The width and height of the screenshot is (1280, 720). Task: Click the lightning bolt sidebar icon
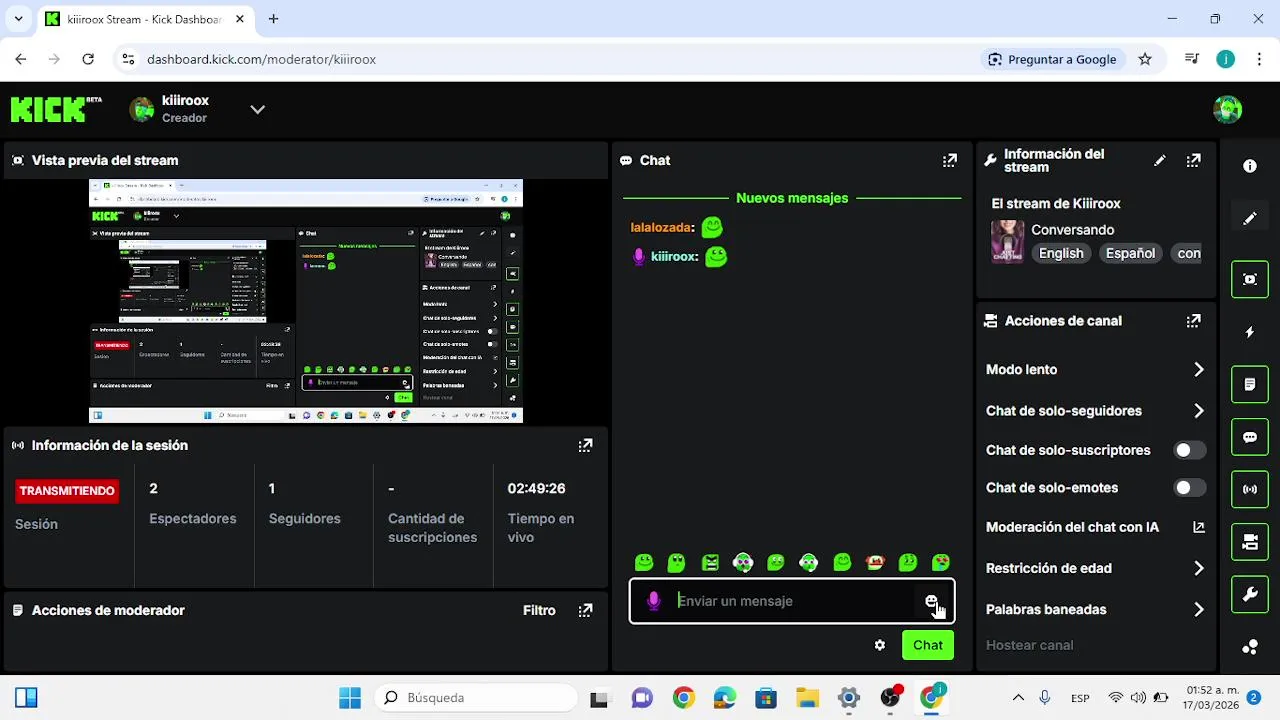pyautogui.click(x=1250, y=332)
